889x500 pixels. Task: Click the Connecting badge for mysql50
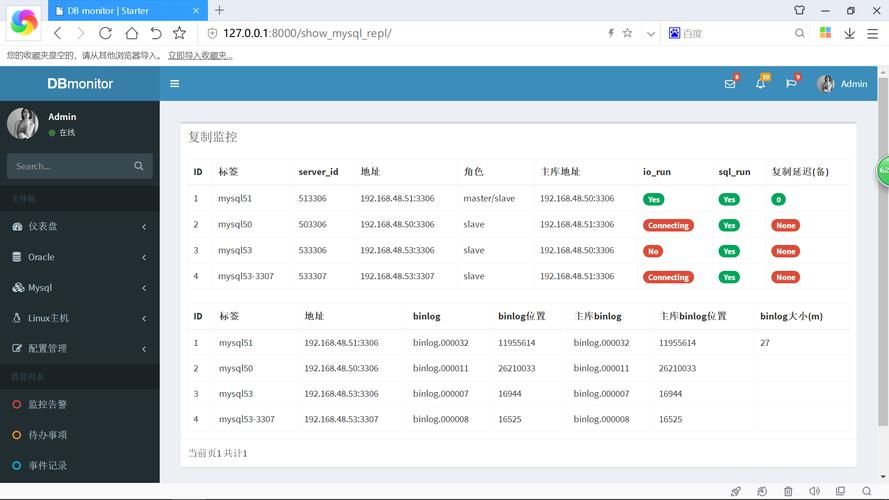pyautogui.click(x=668, y=225)
